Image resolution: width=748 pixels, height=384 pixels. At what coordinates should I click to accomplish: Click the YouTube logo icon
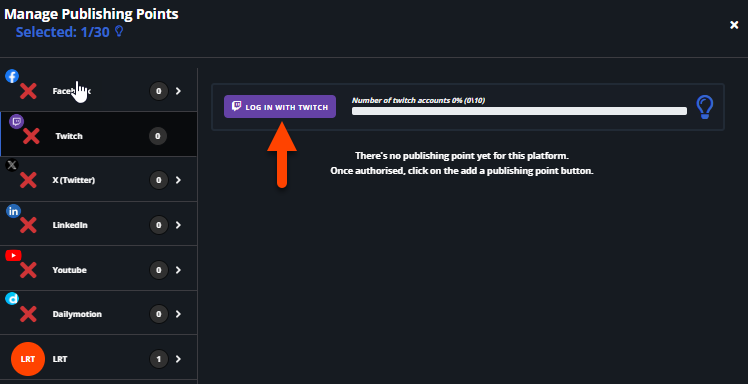[13, 256]
